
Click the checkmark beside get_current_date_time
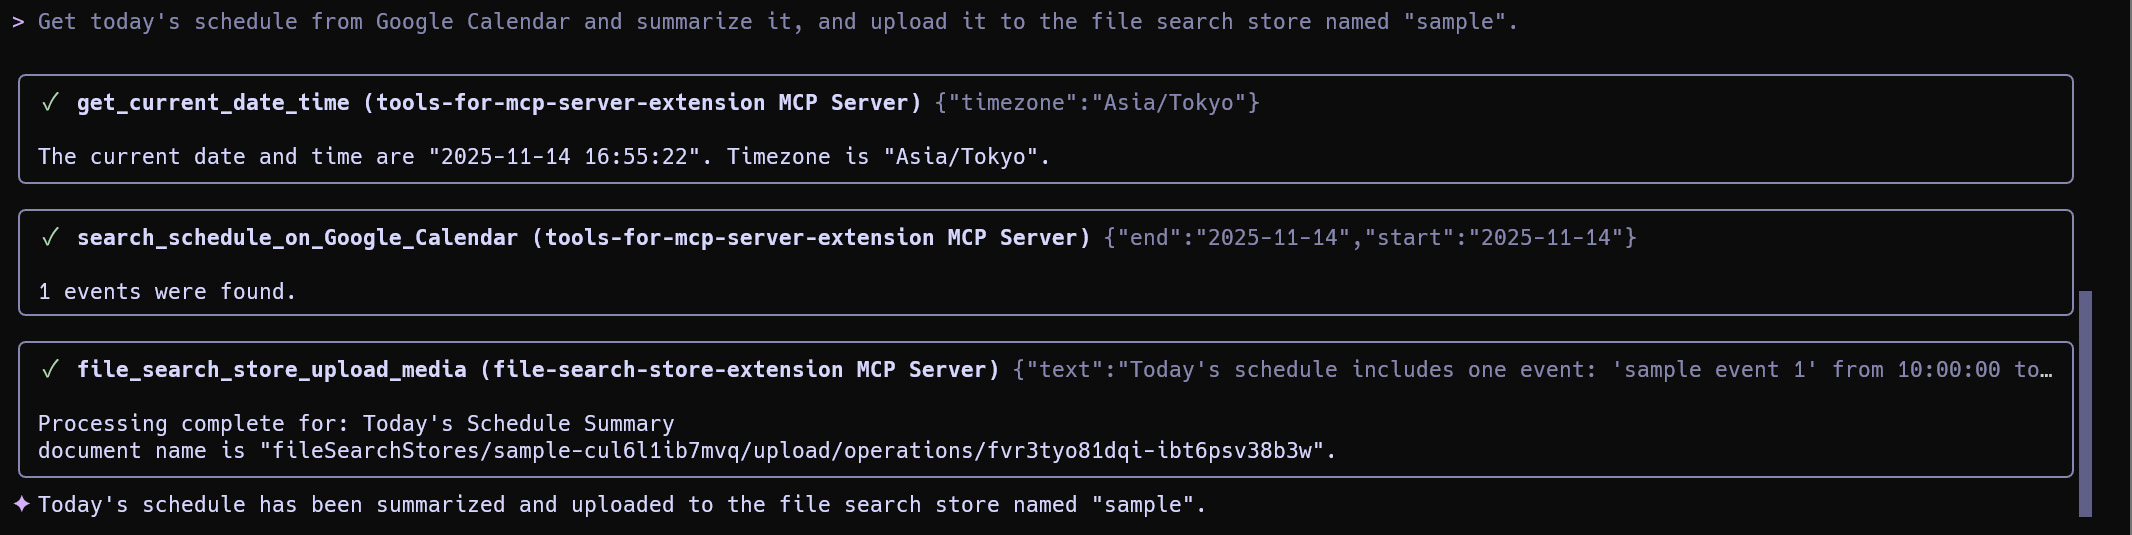[50, 103]
